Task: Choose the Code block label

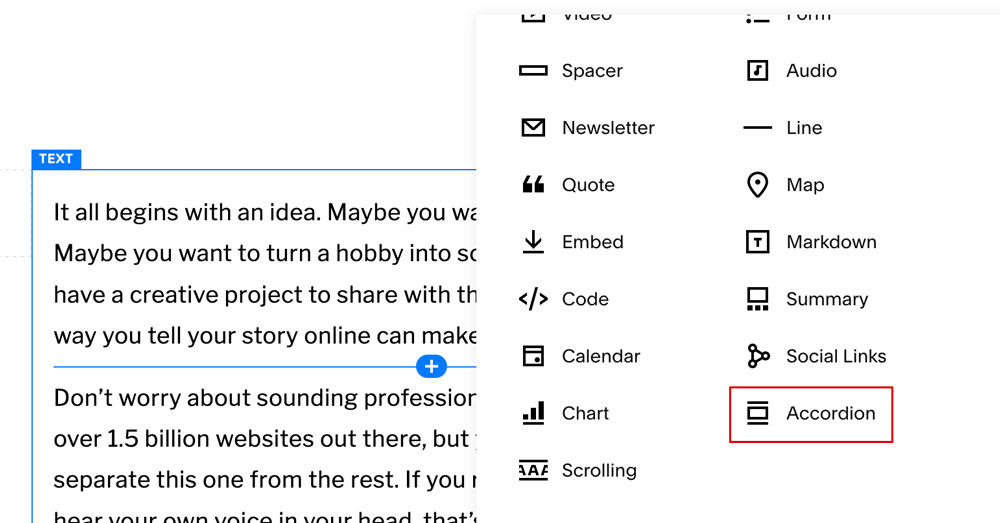Action: coord(585,299)
